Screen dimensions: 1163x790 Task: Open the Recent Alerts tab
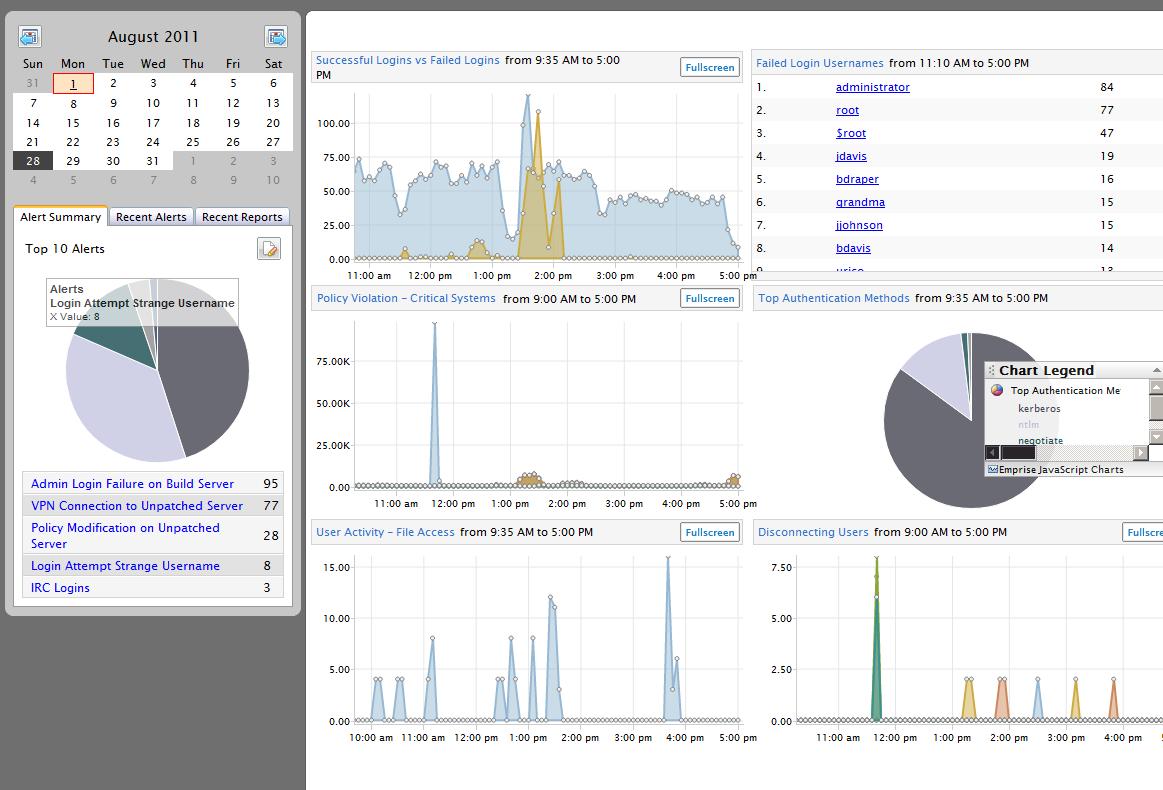(151, 217)
